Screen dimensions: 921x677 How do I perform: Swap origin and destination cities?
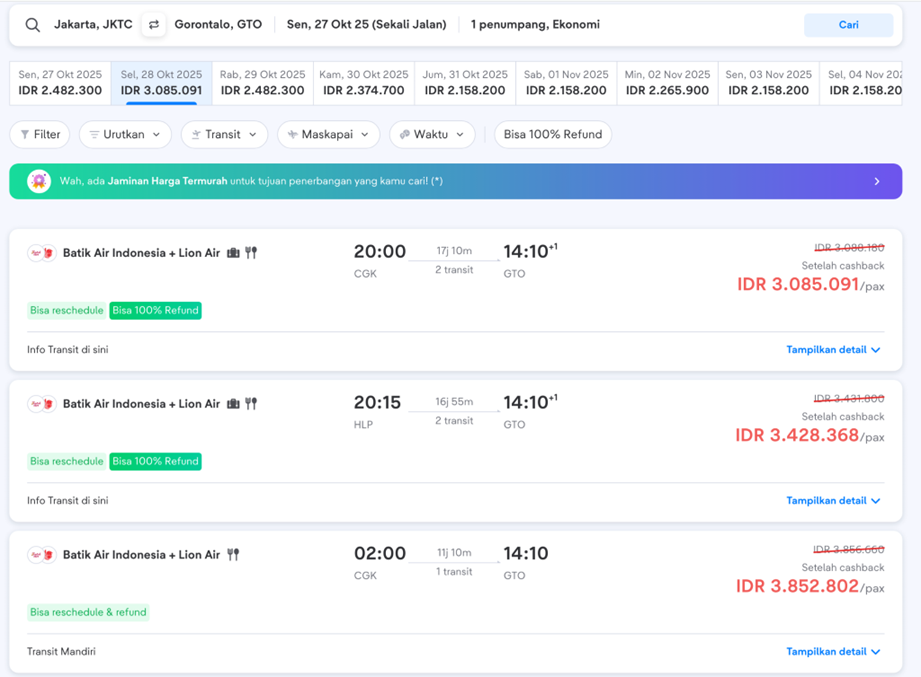click(x=154, y=25)
